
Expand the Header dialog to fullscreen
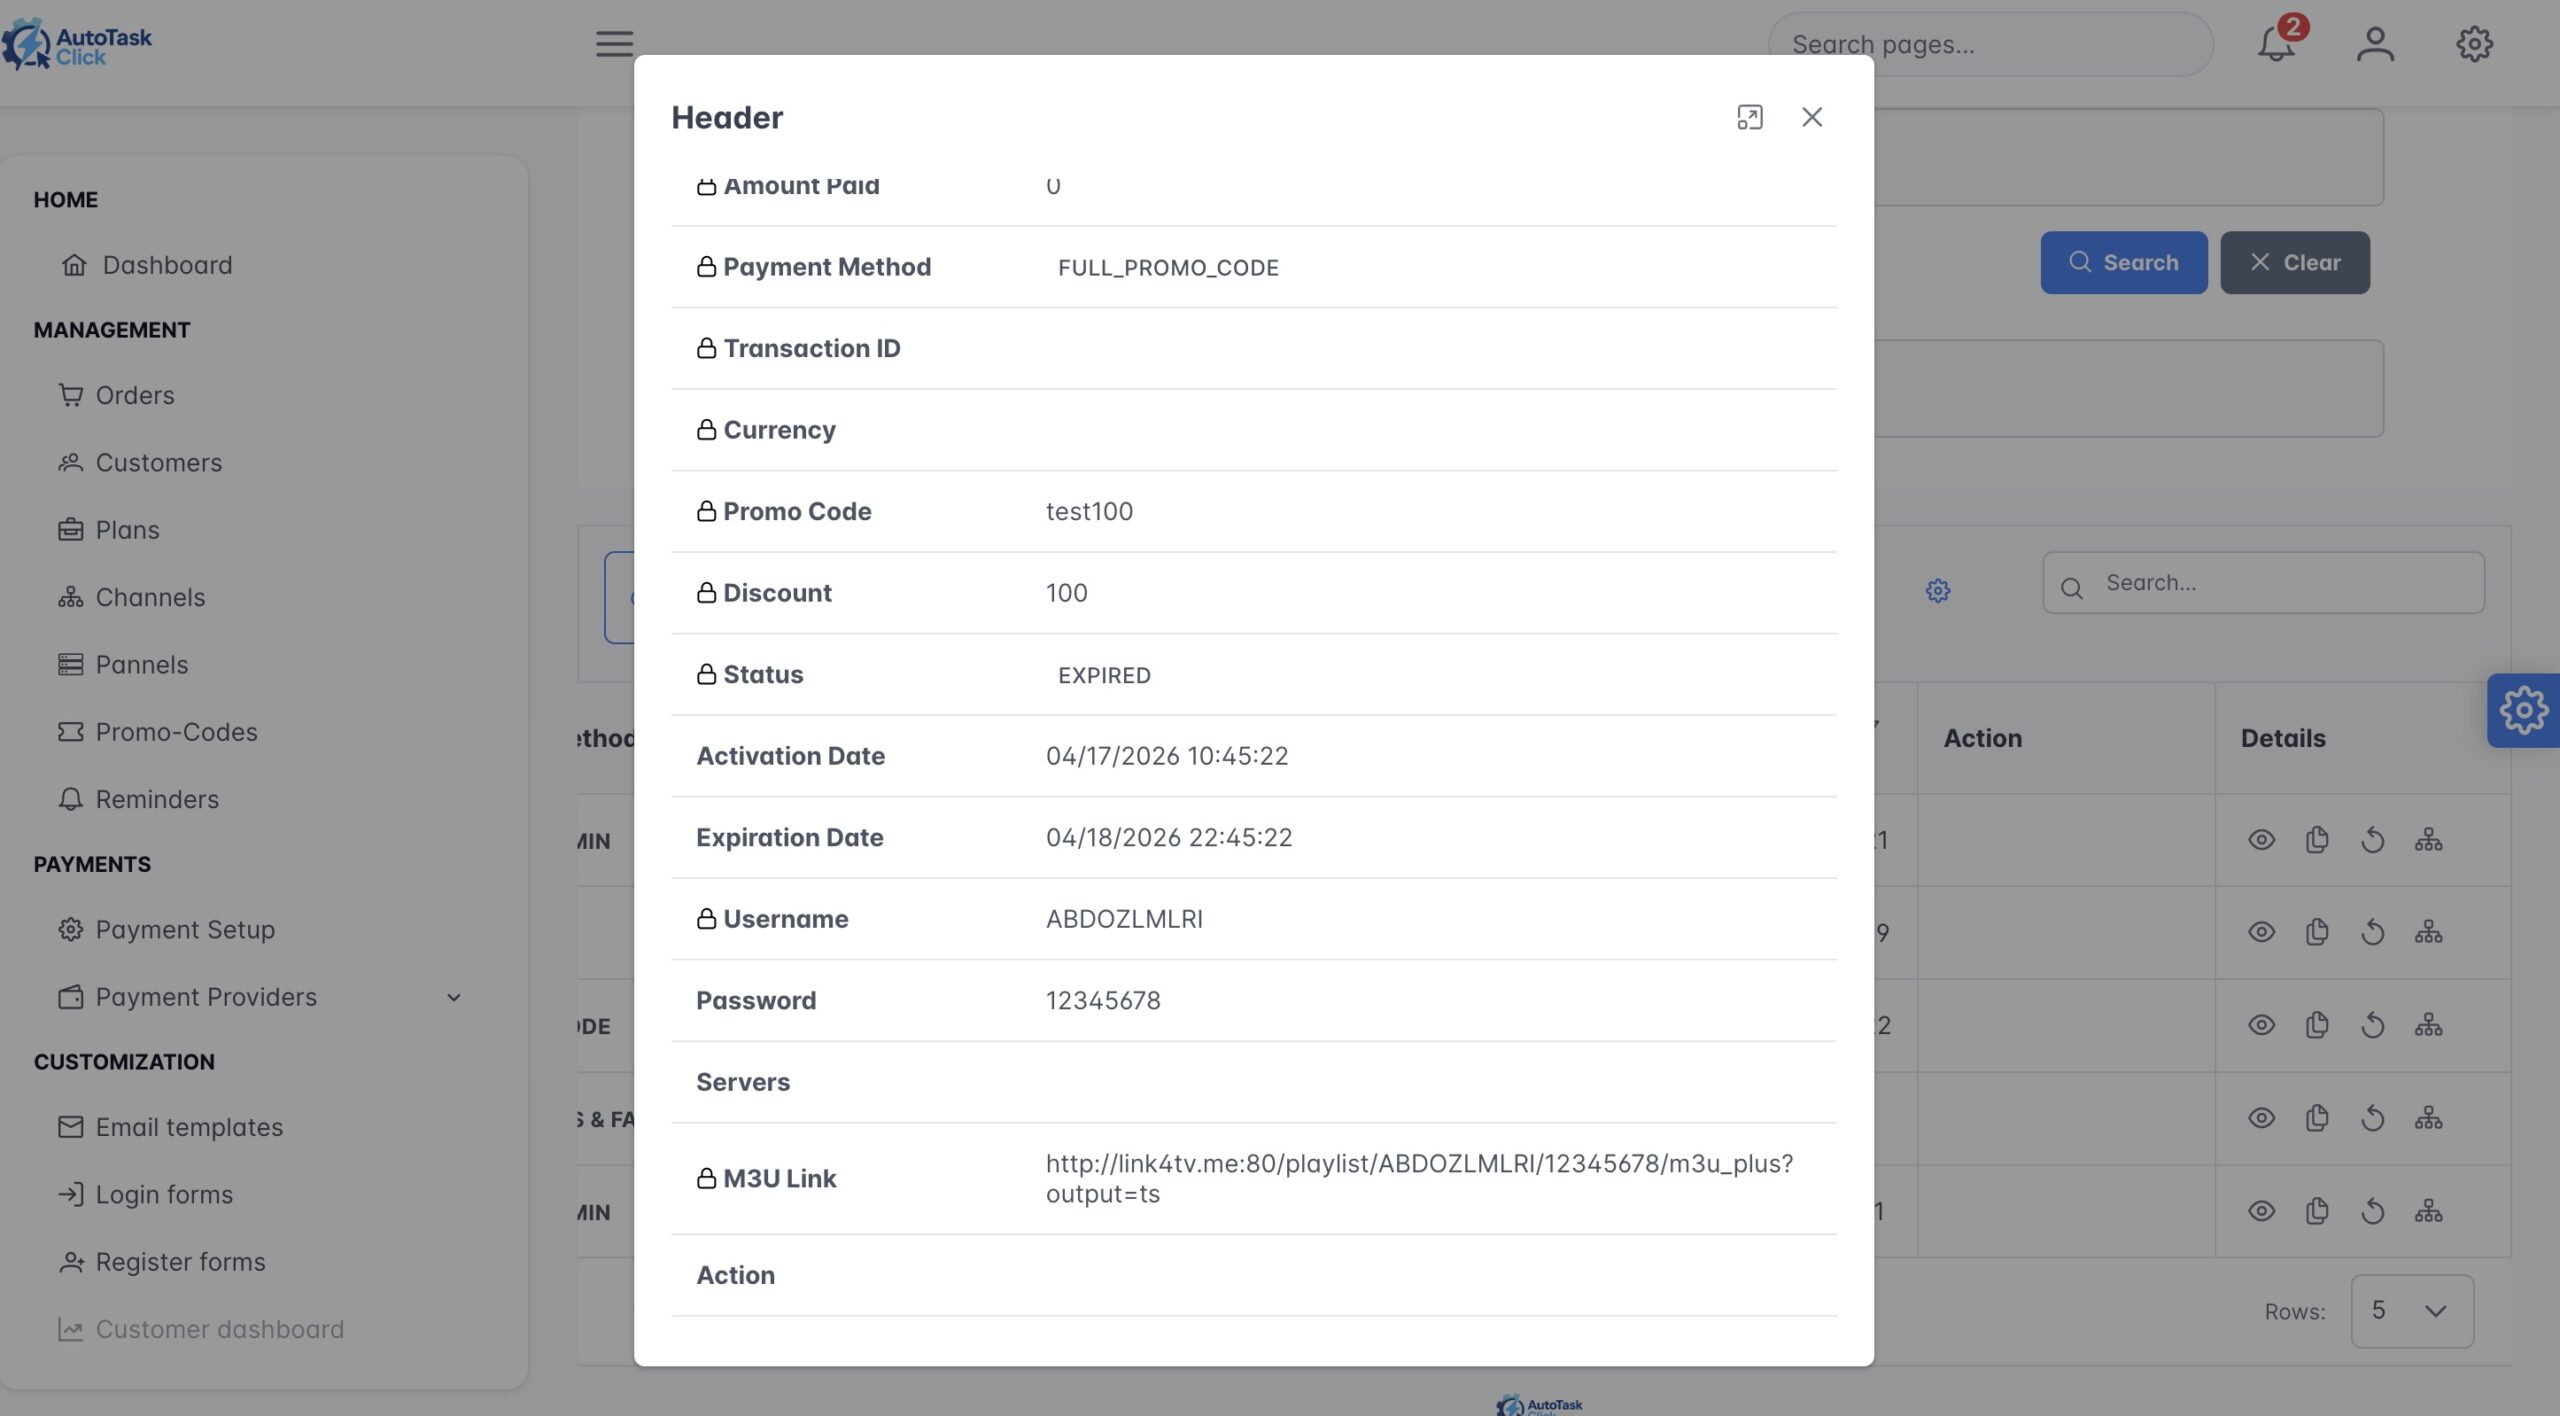[1750, 117]
